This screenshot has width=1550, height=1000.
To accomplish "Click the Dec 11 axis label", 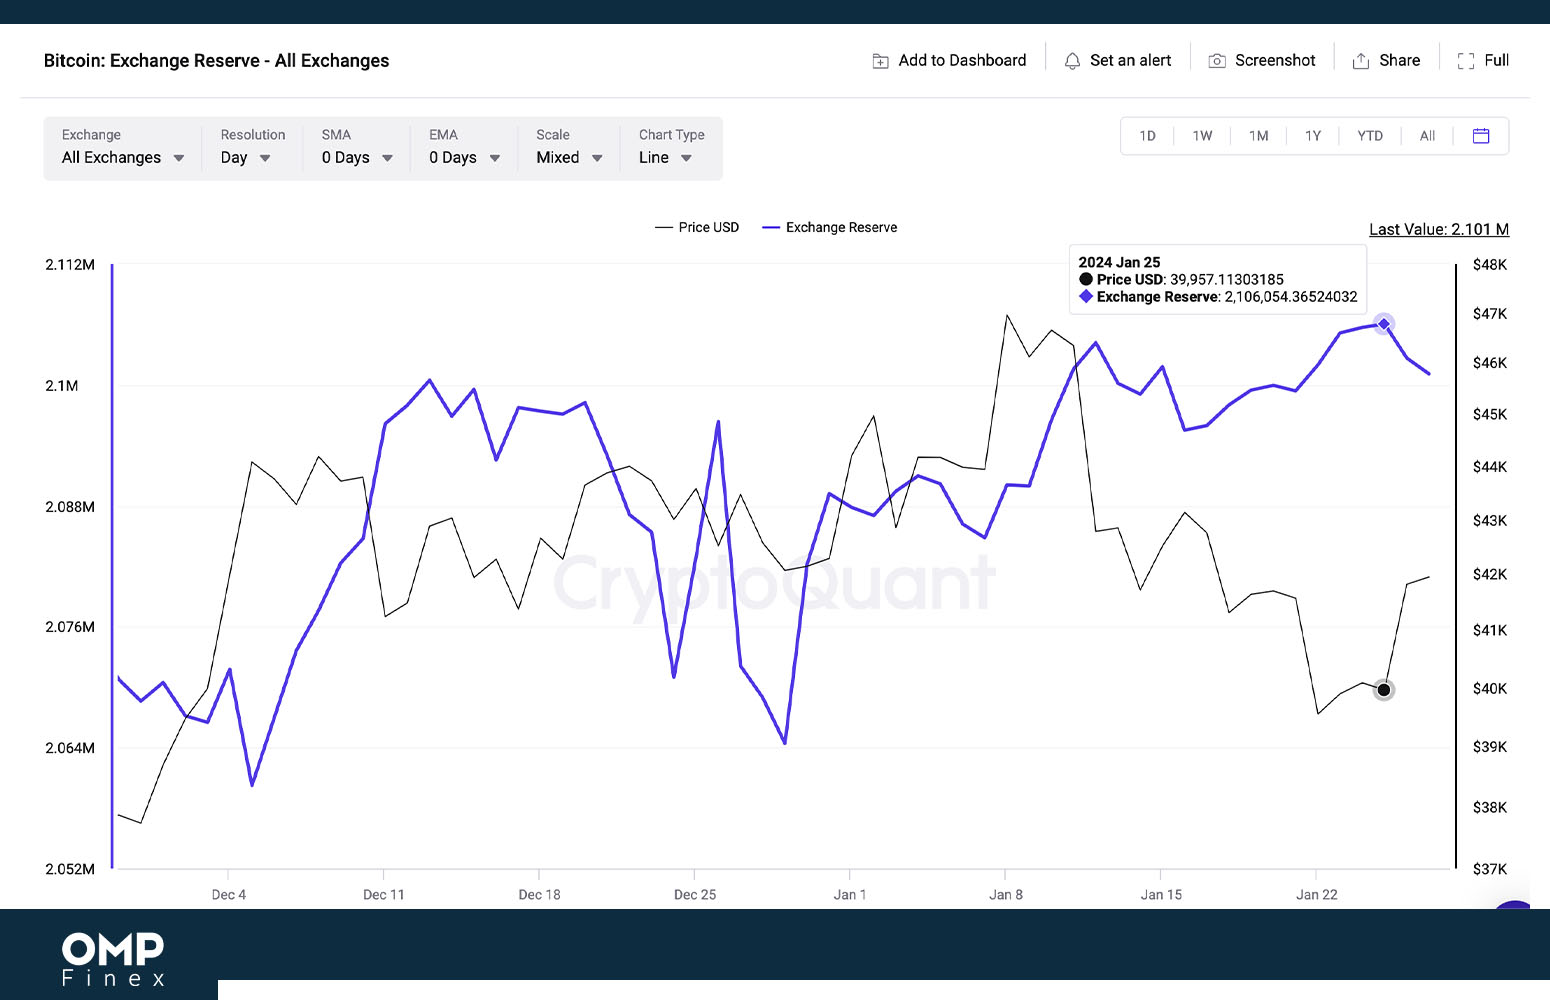I will (x=384, y=895).
